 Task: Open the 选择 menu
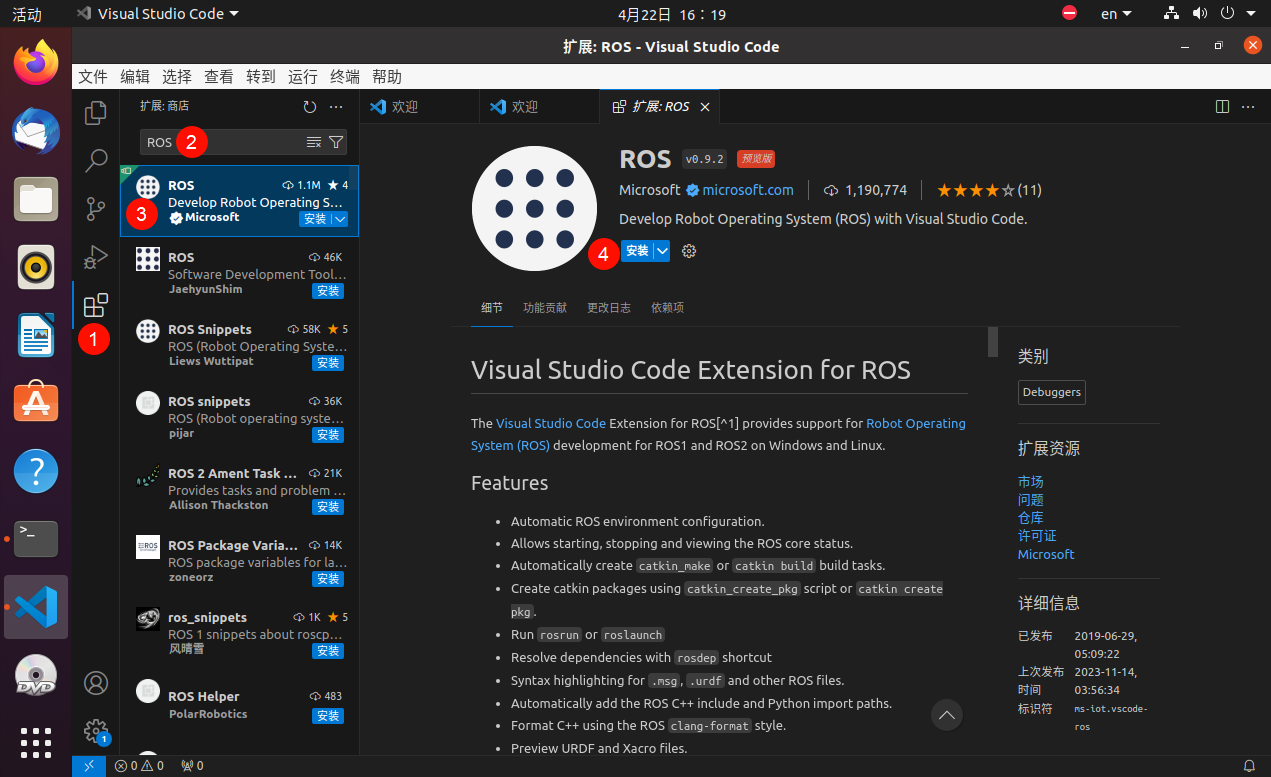pyautogui.click(x=177, y=77)
